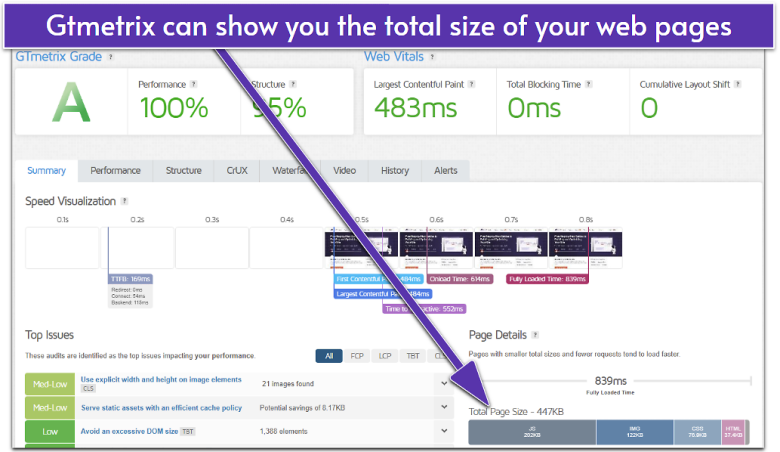
Task: Click Med-Low badge on cache policy row
Action: (x=50, y=408)
